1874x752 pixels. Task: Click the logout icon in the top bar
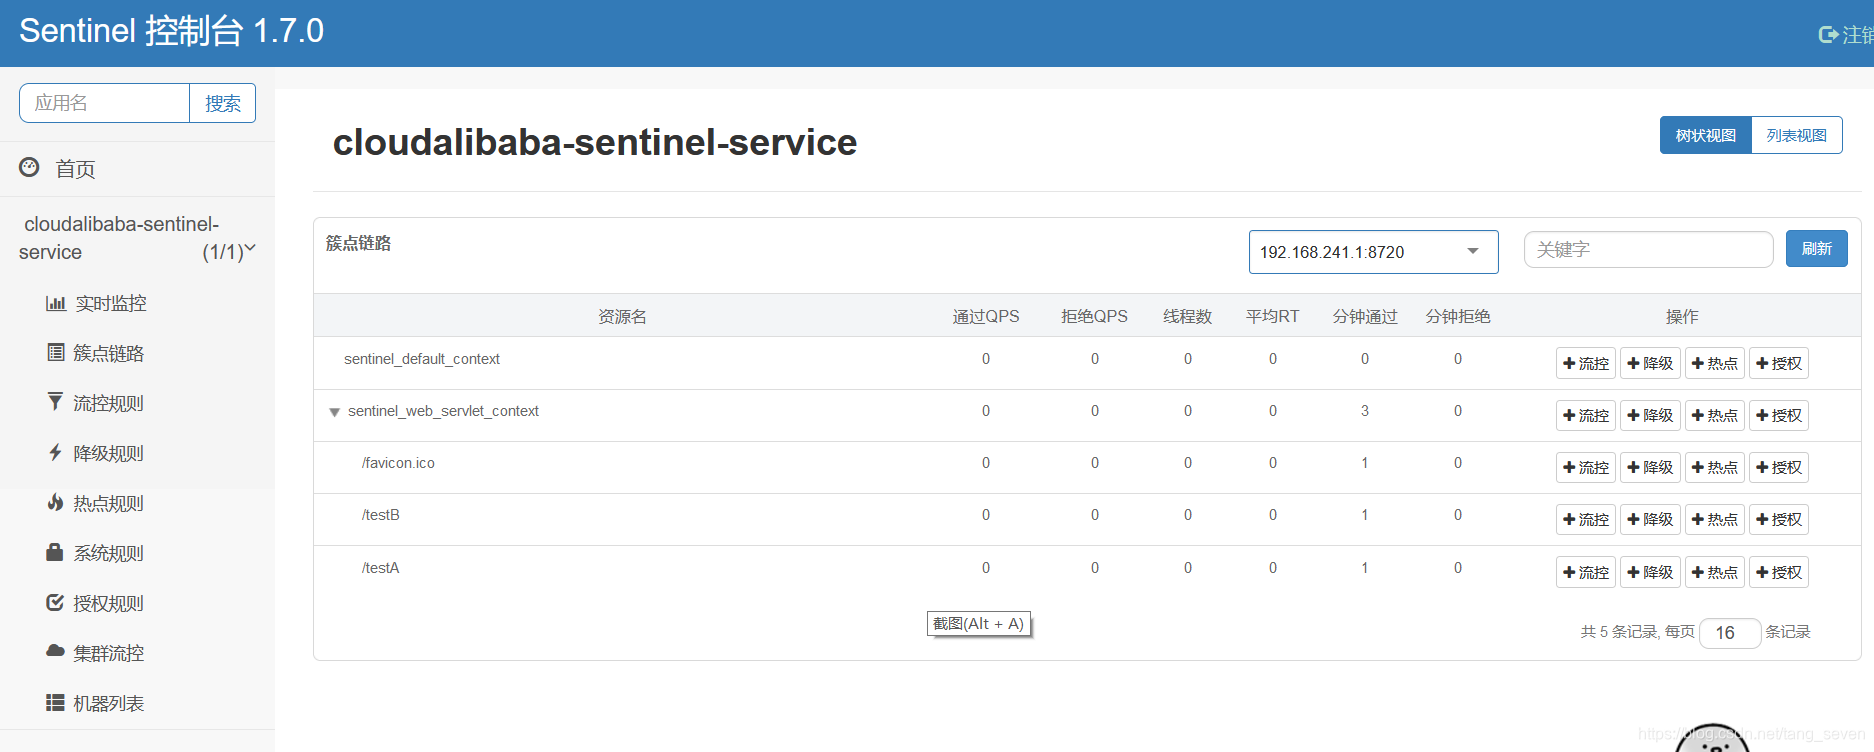1828,35
